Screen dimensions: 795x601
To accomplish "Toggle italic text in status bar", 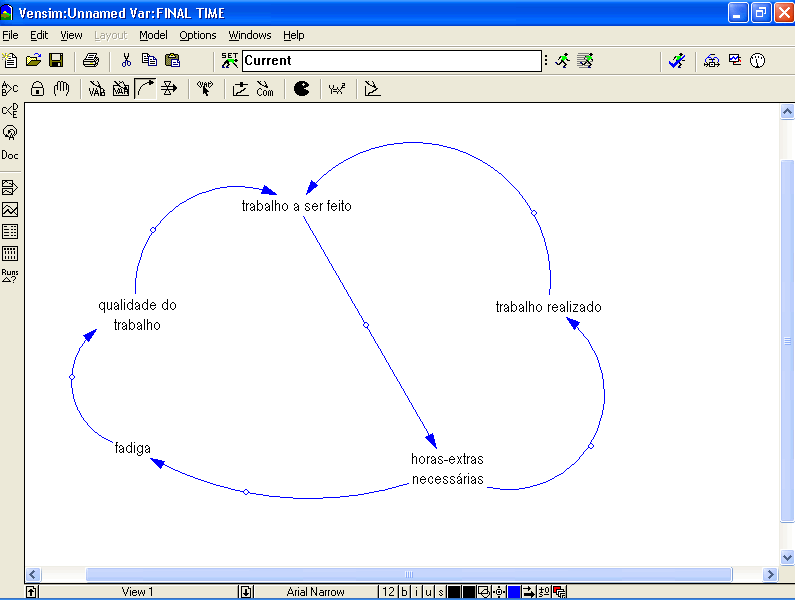I will pyautogui.click(x=417, y=592).
